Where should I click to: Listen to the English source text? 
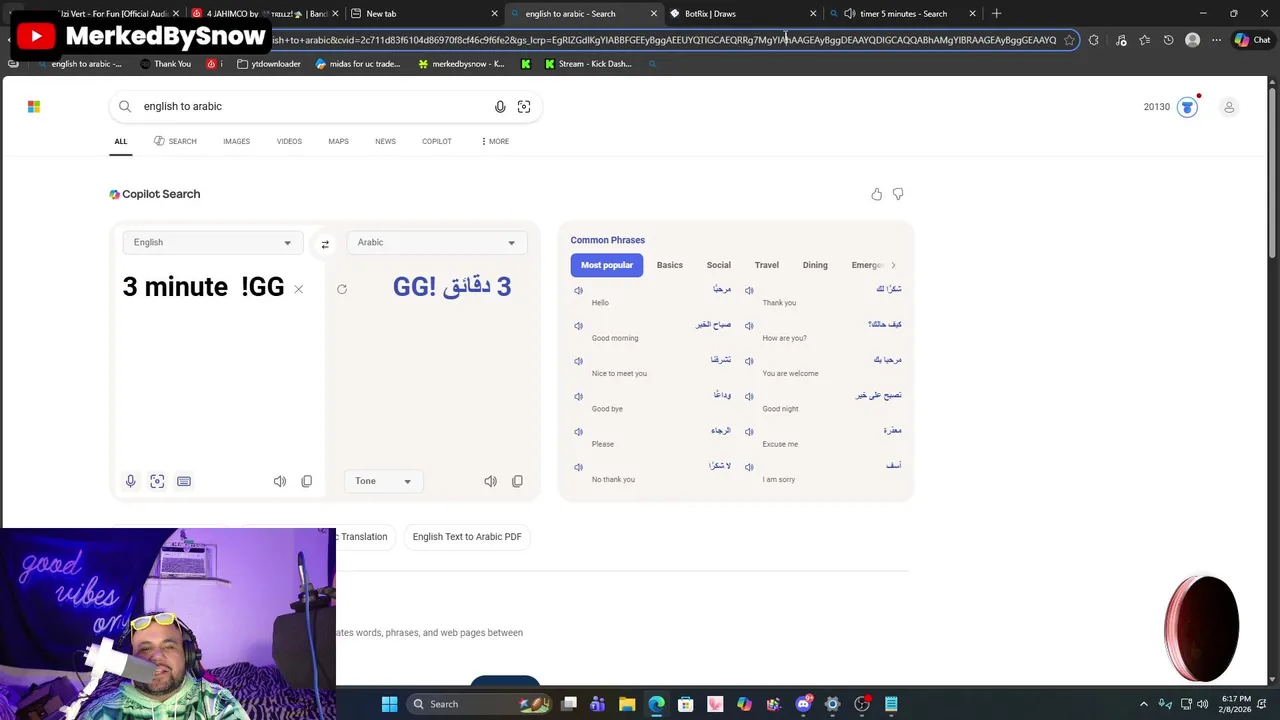[x=280, y=481]
